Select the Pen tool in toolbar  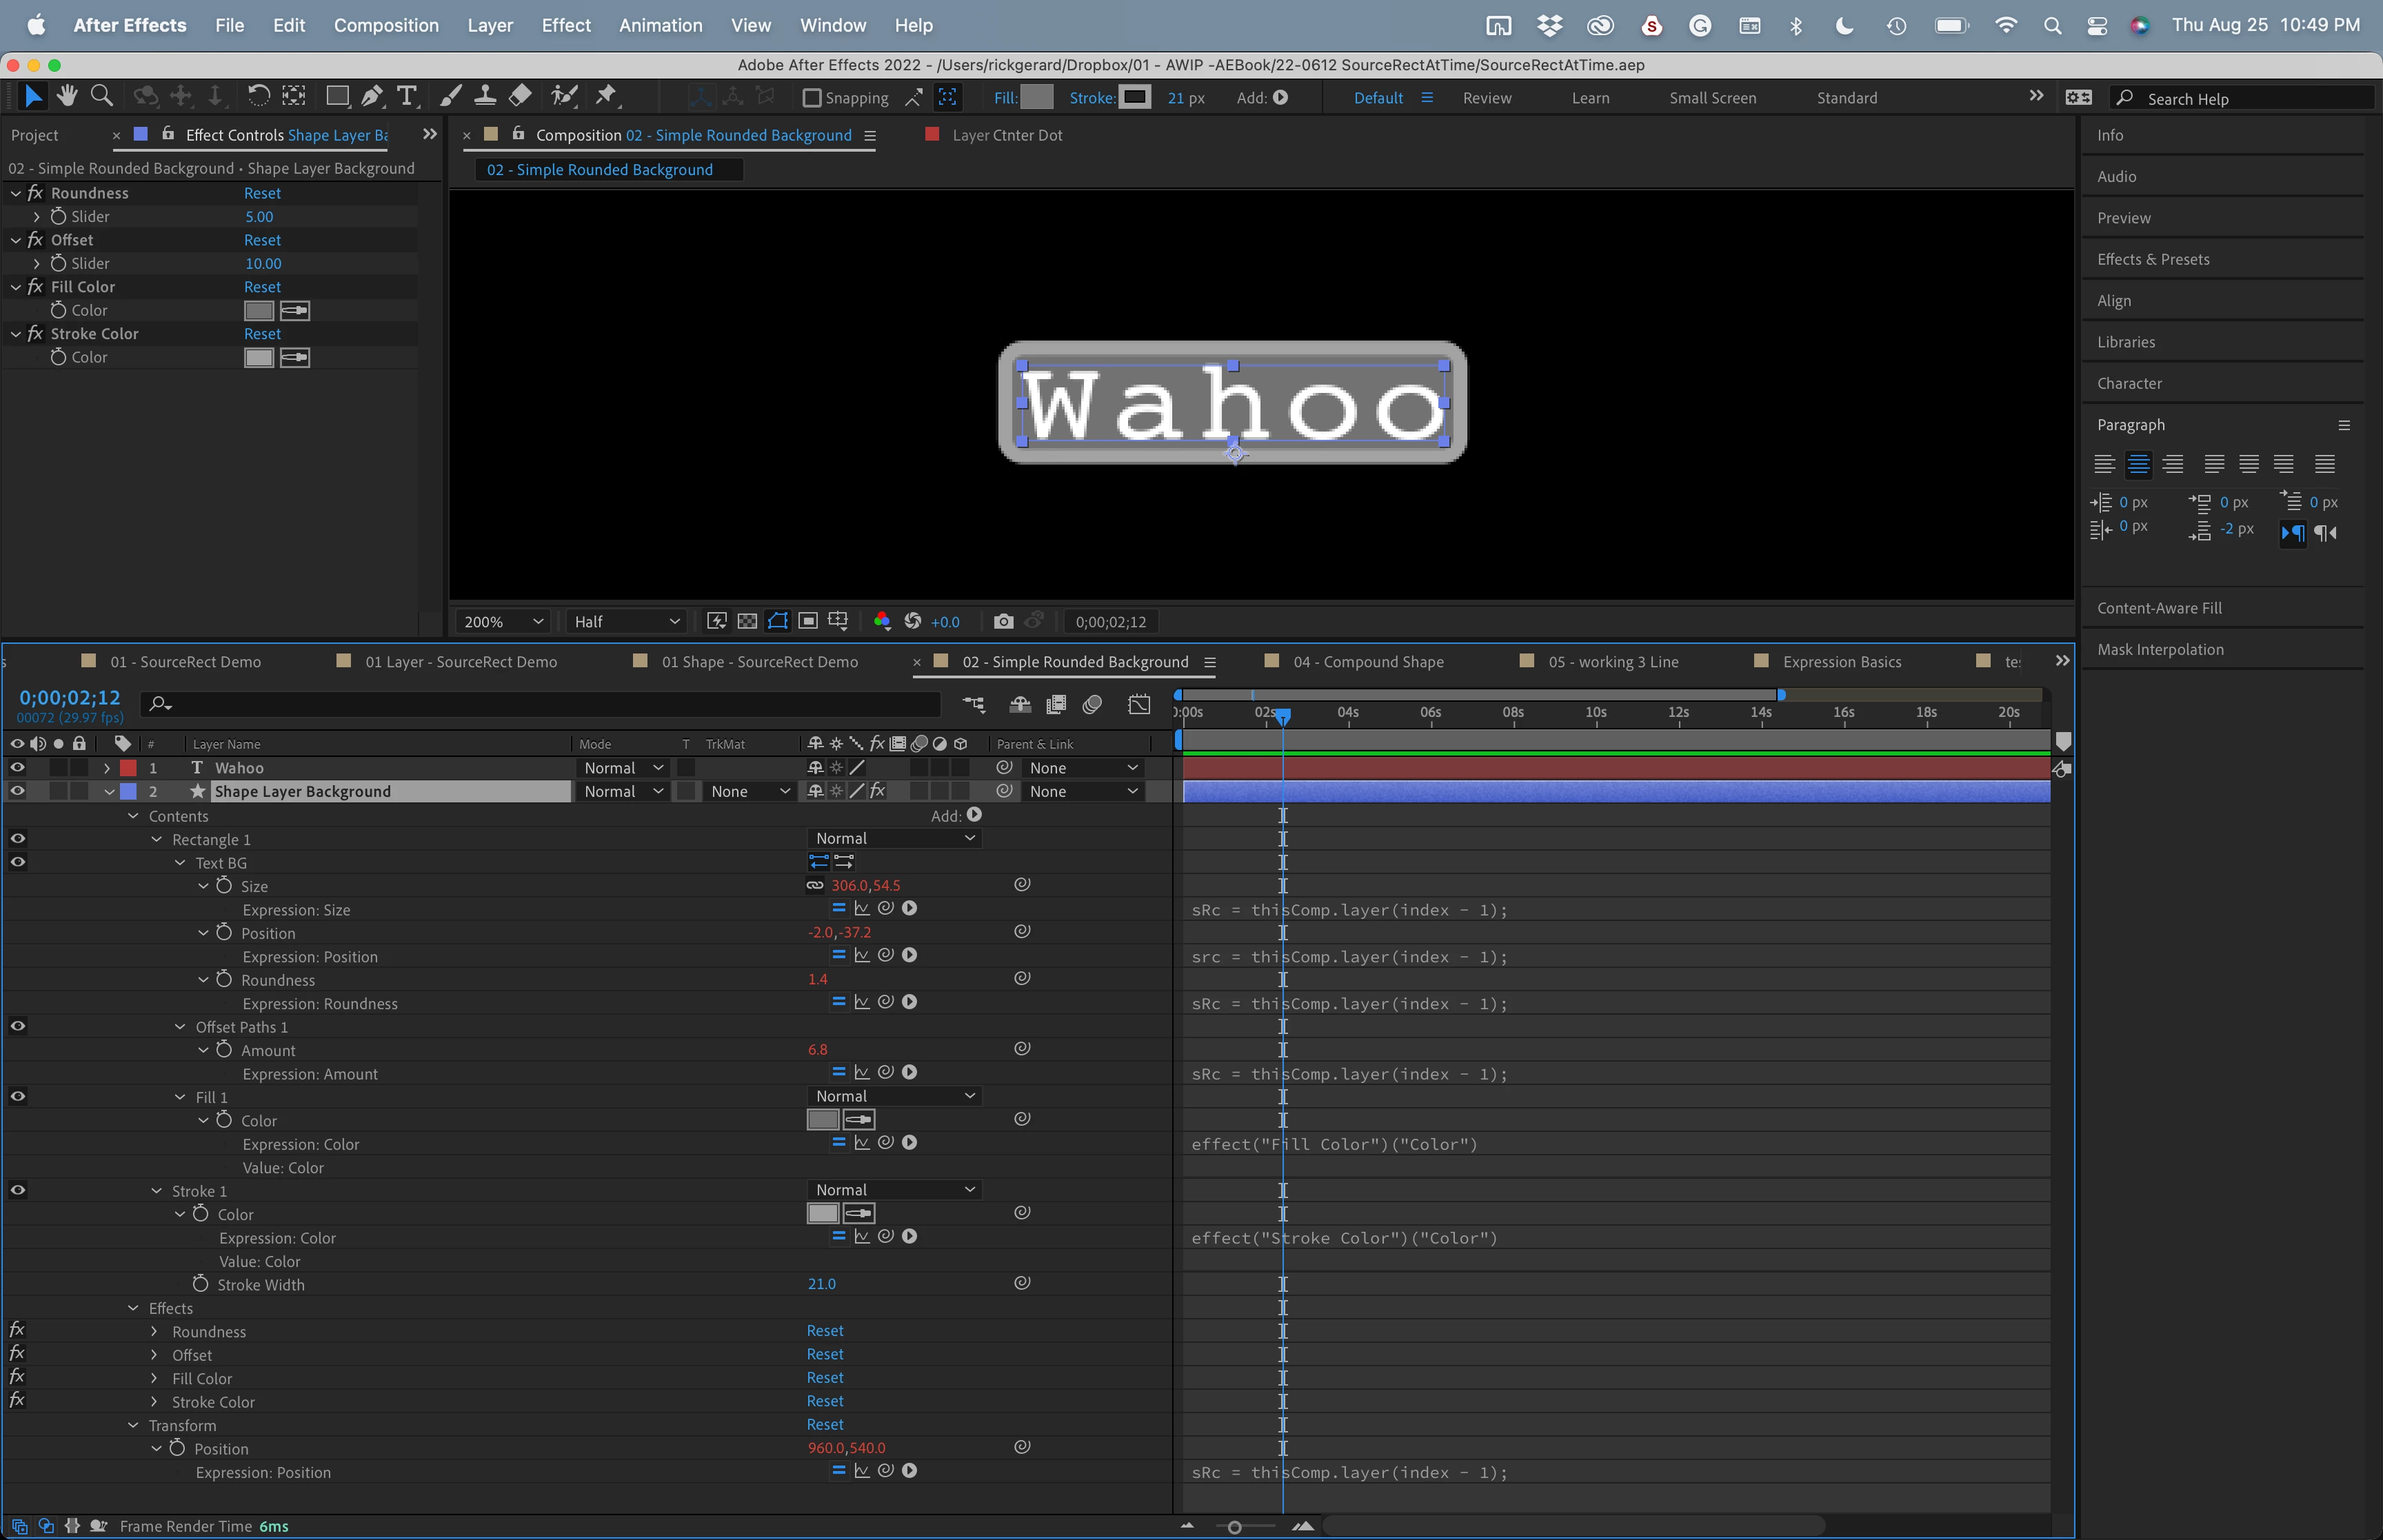coord(372,97)
